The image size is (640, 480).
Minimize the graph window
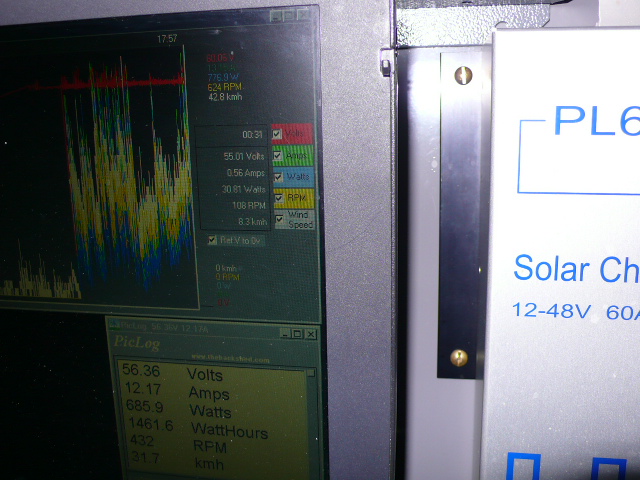(x=276, y=17)
